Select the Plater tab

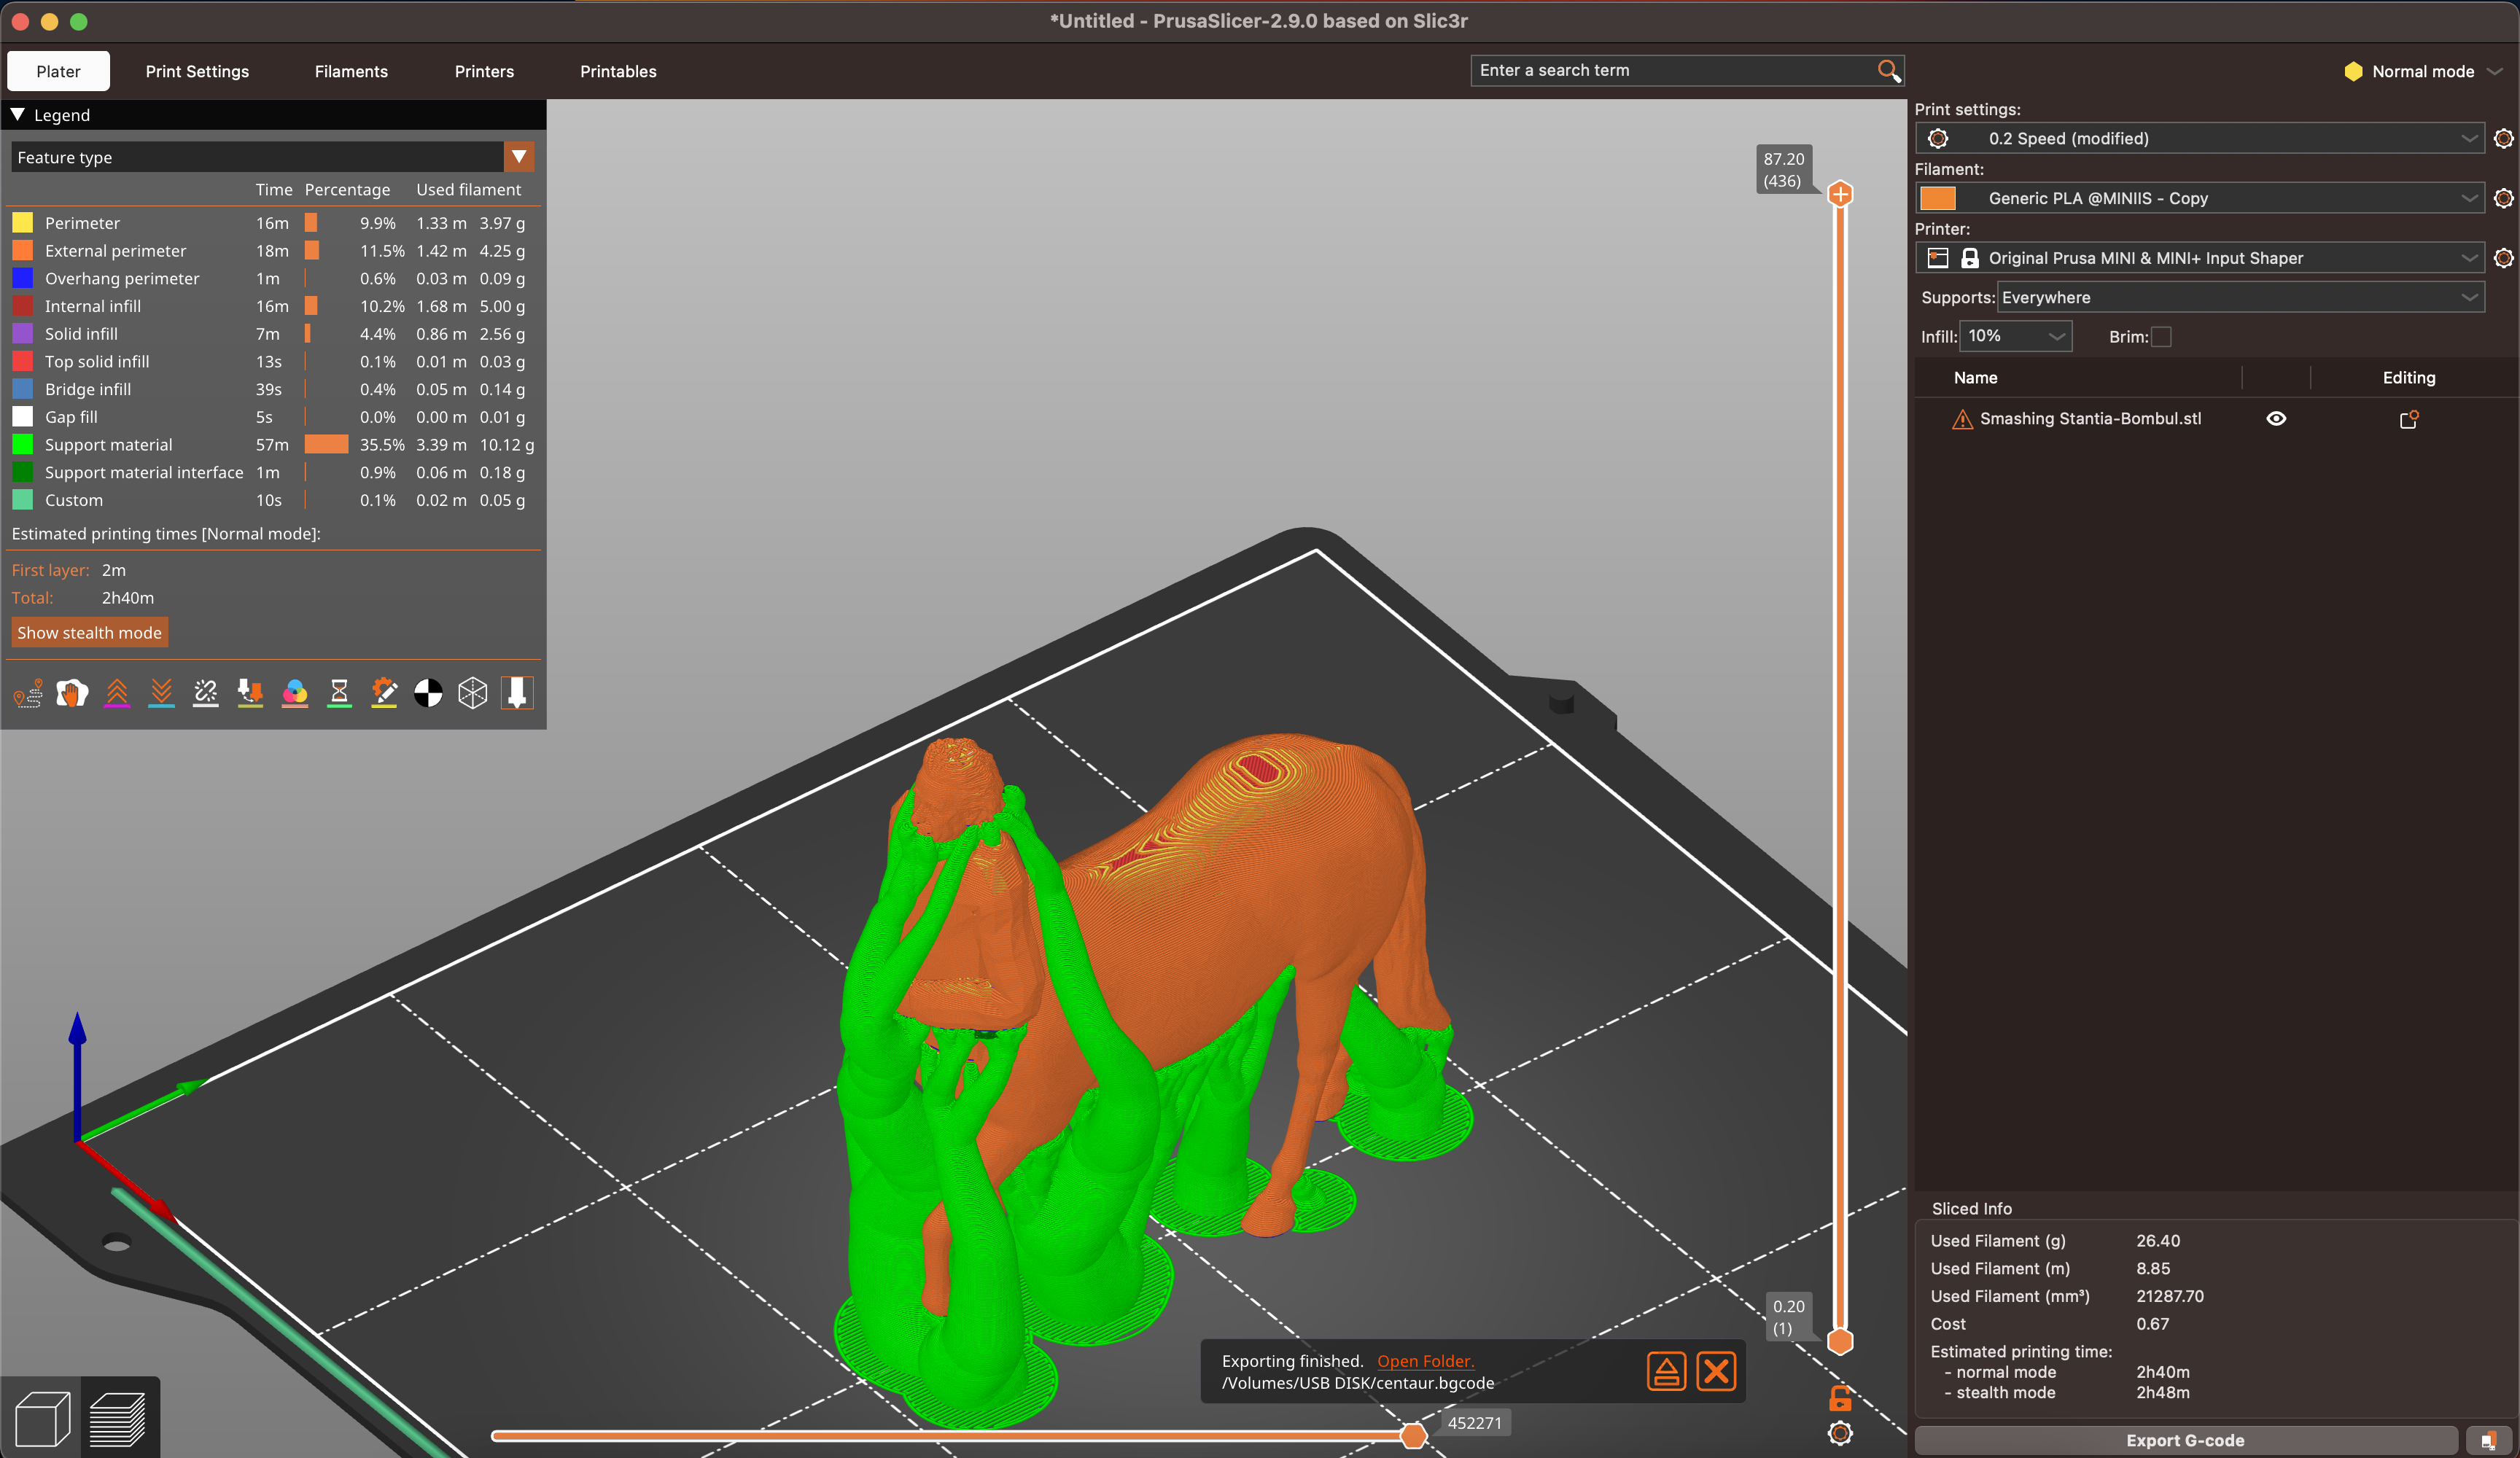58,71
